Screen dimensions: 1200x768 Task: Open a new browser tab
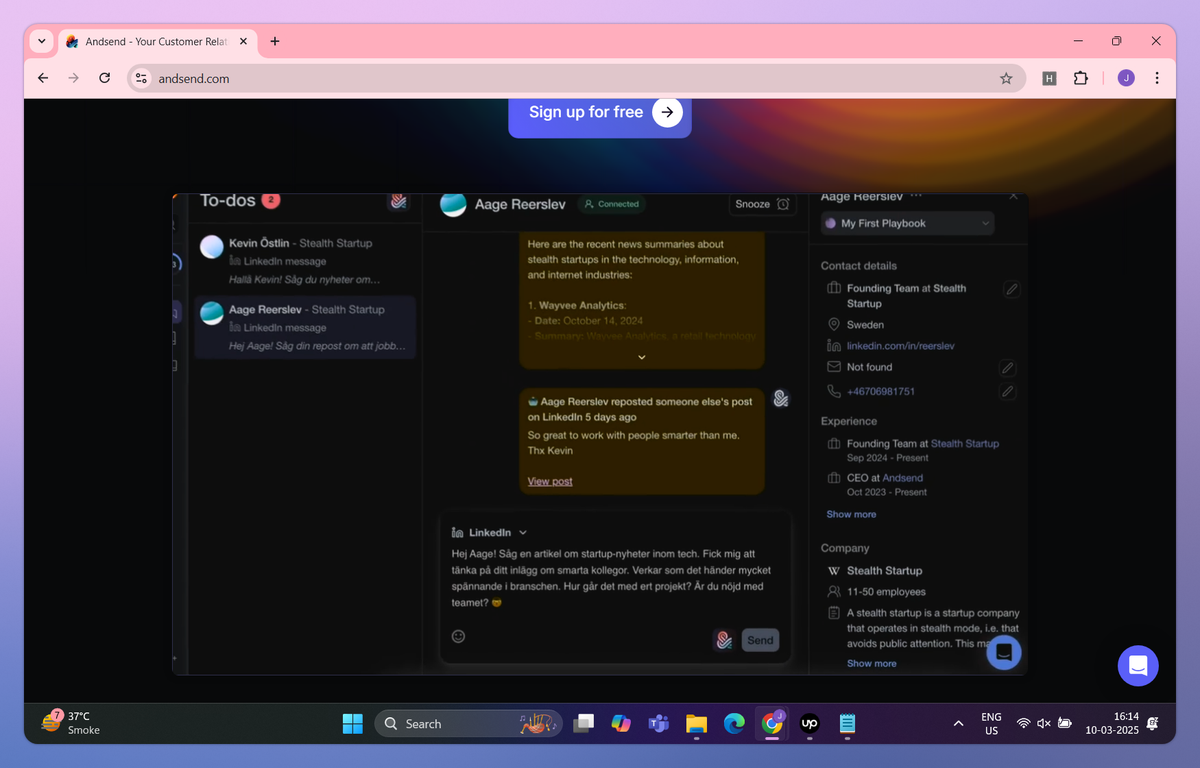tap(275, 41)
